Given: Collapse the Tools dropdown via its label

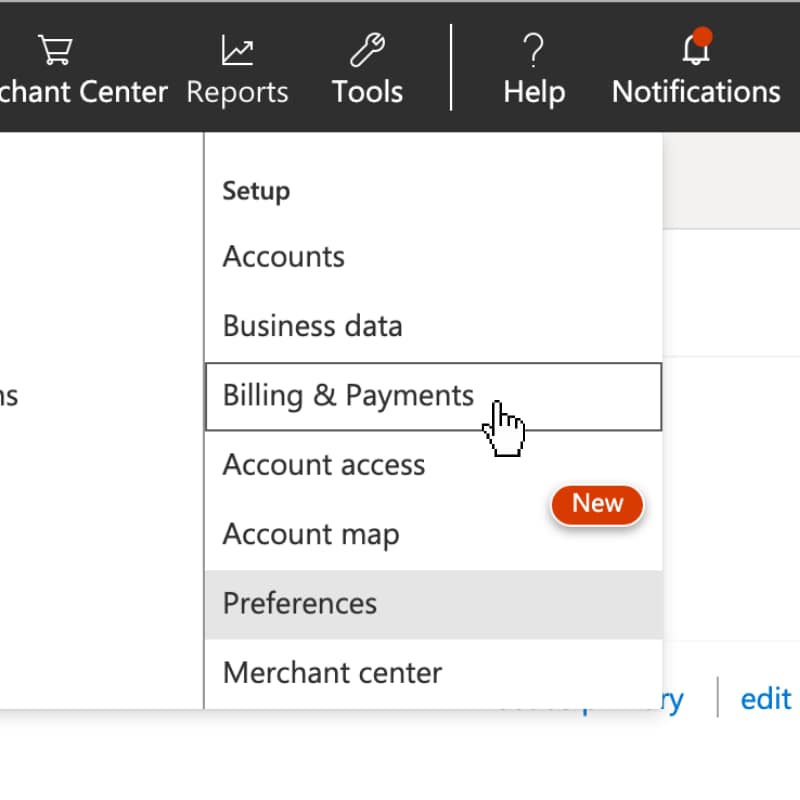Looking at the screenshot, I should coord(367,92).
